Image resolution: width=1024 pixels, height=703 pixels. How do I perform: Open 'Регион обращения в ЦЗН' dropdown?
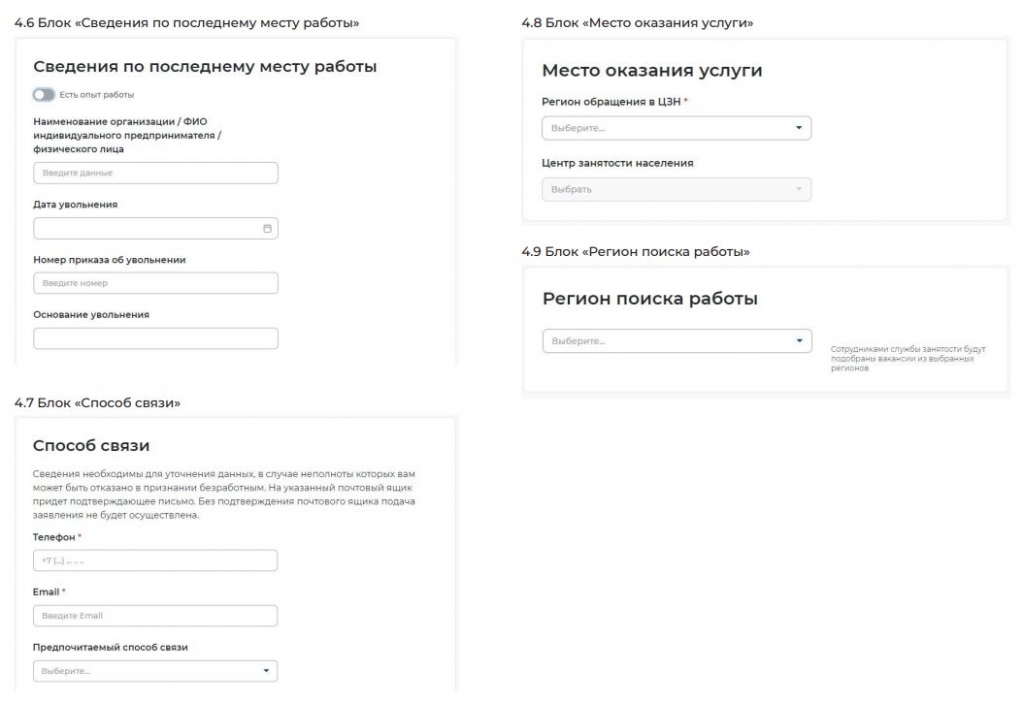pyautogui.click(x=677, y=128)
